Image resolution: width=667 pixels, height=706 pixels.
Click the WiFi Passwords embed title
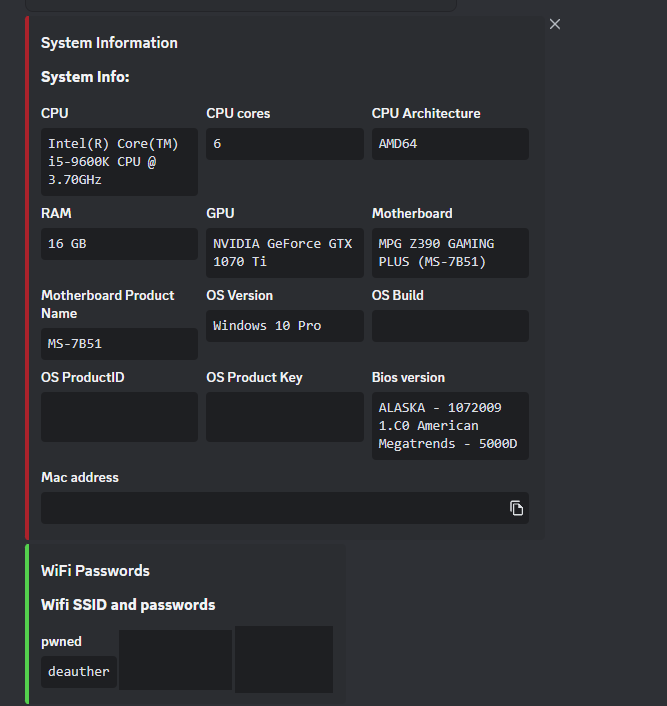pyautogui.click(x=95, y=571)
